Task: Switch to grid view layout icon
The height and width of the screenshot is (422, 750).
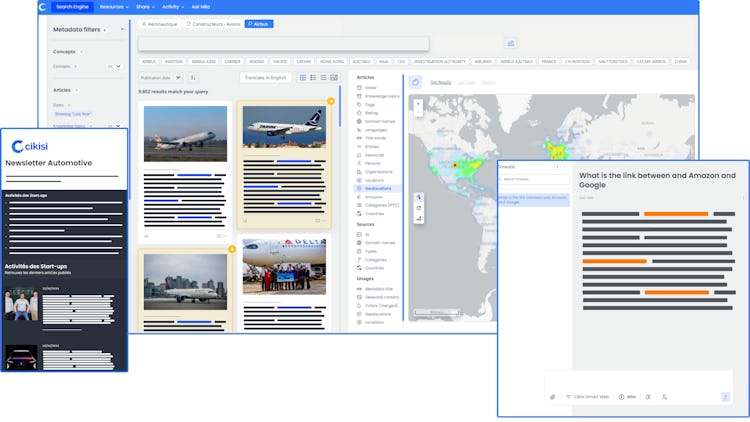Action: tap(303, 78)
